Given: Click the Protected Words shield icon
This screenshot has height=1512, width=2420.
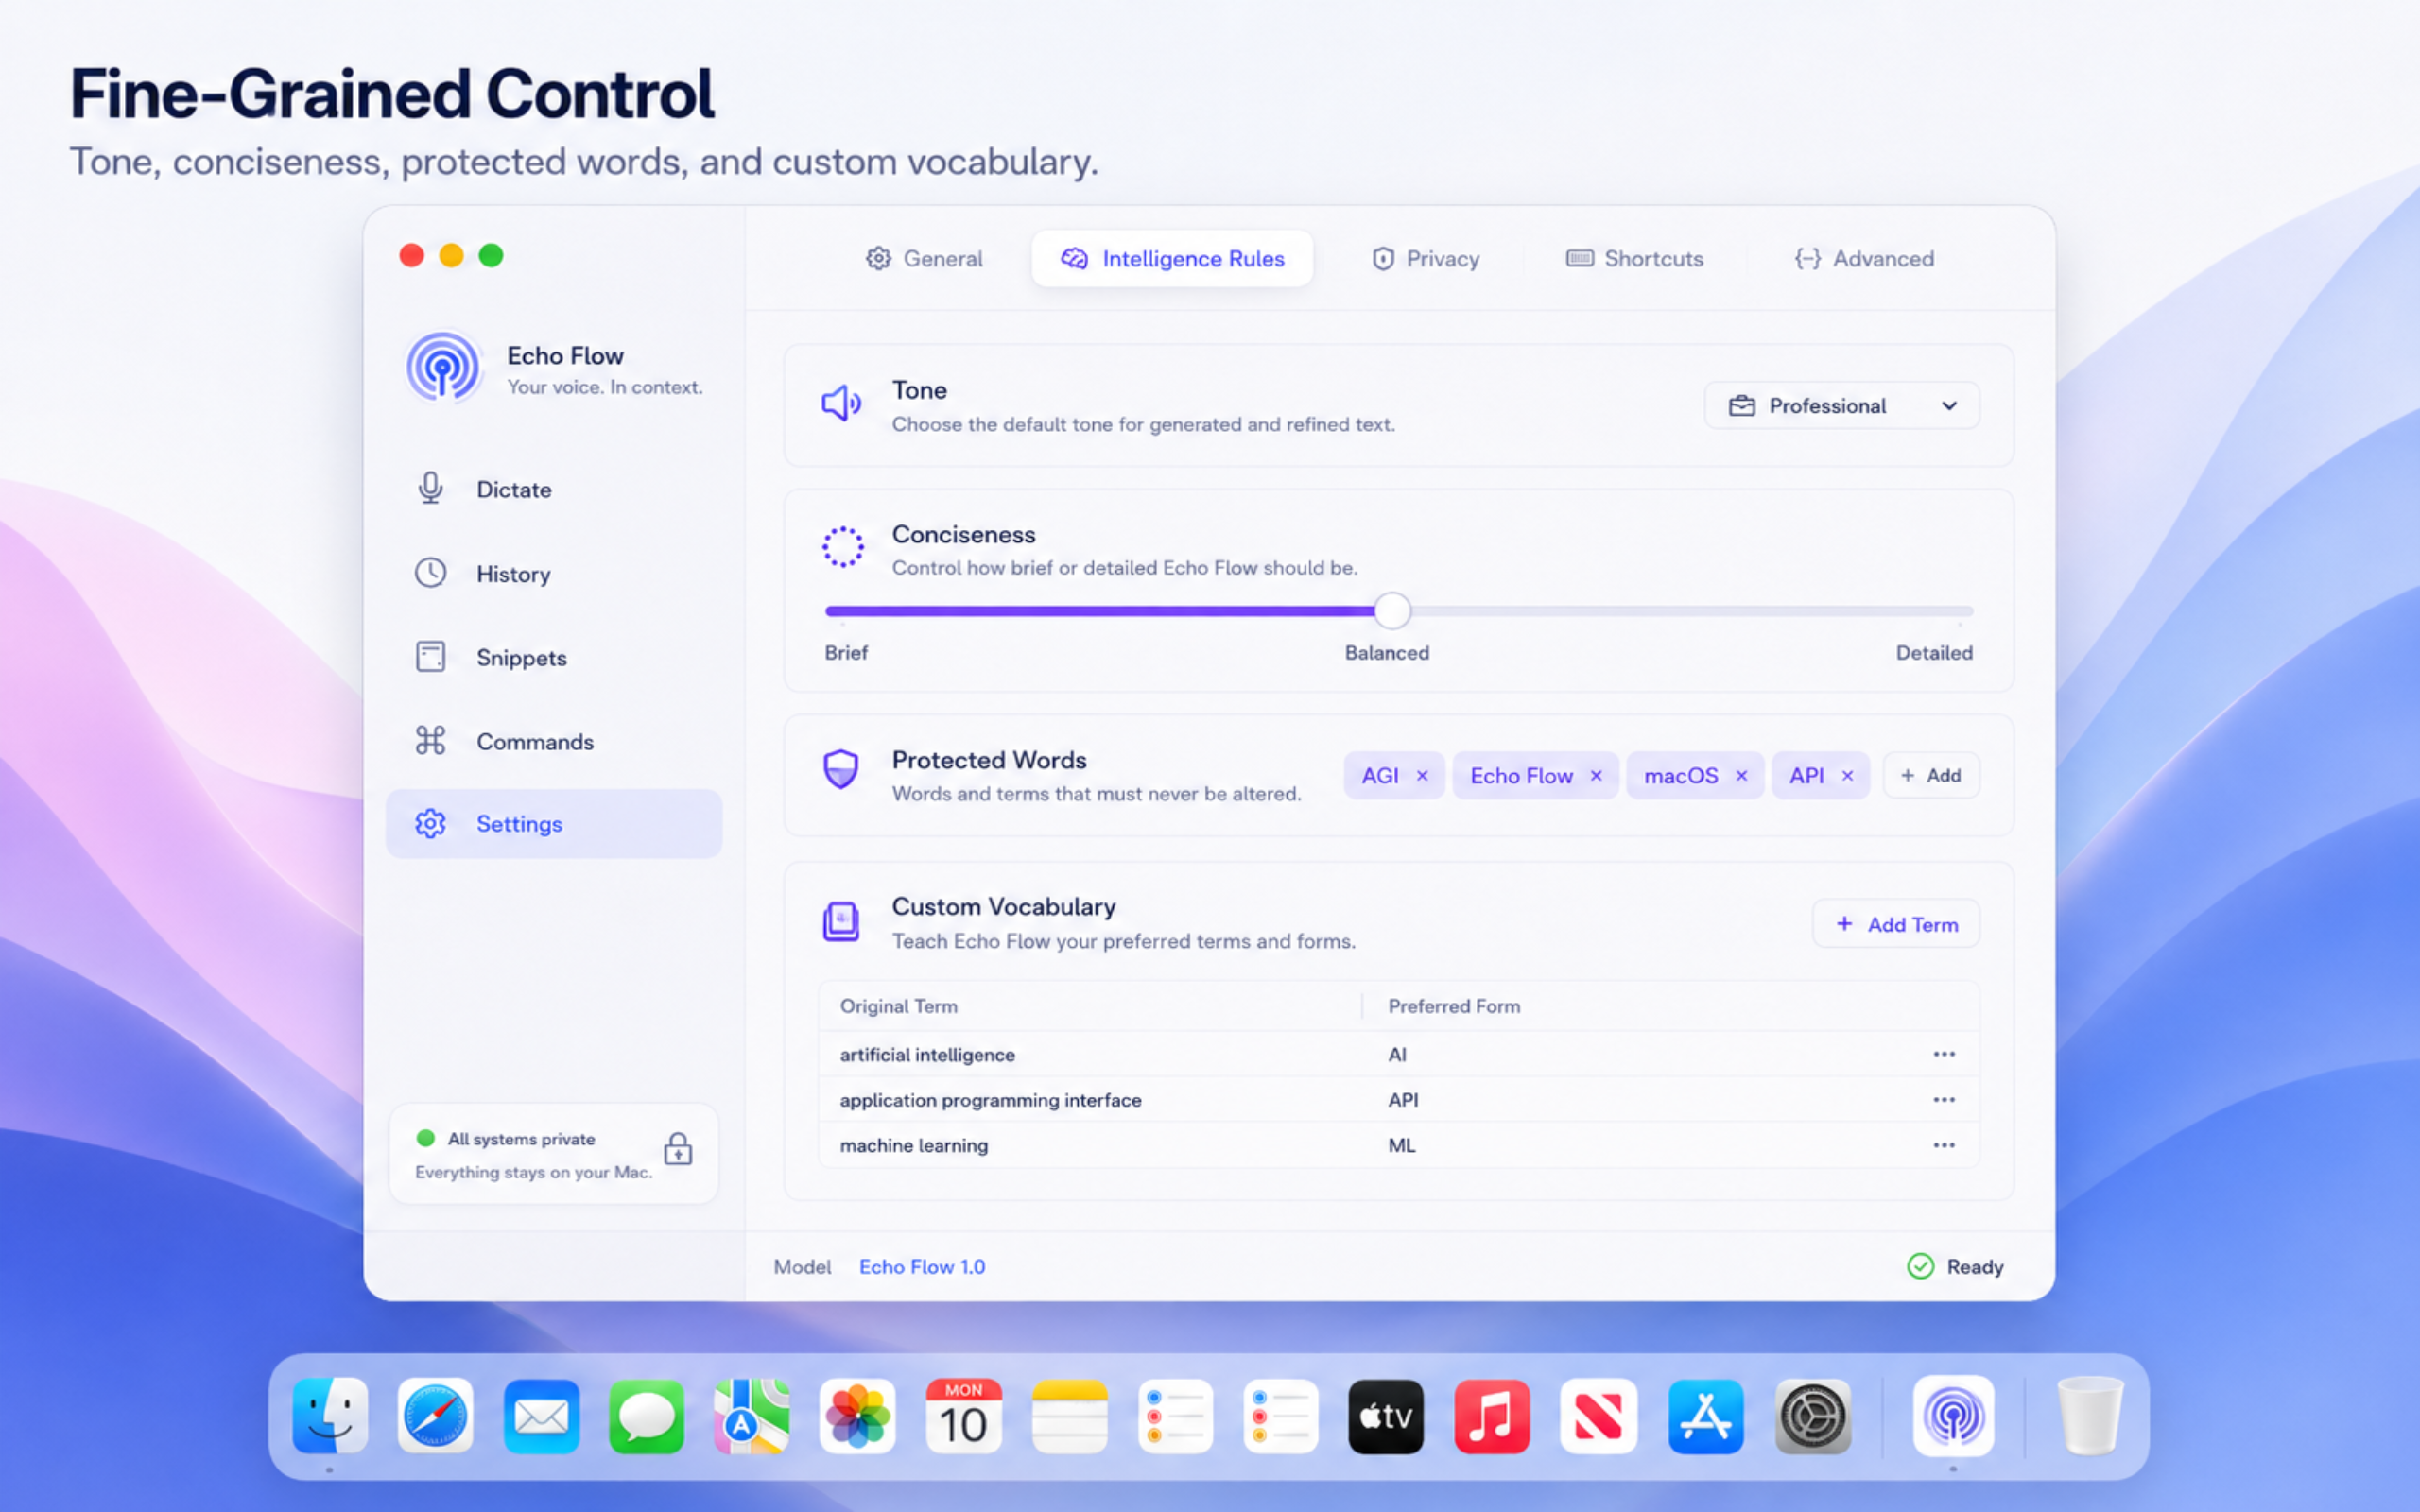Looking at the screenshot, I should [x=841, y=769].
